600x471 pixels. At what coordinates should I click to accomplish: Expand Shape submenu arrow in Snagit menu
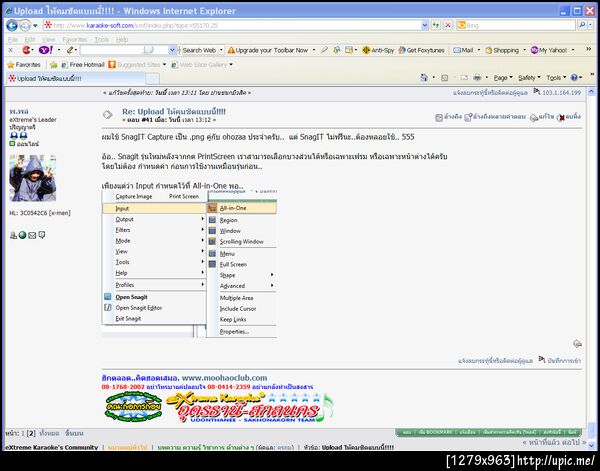coord(272,275)
